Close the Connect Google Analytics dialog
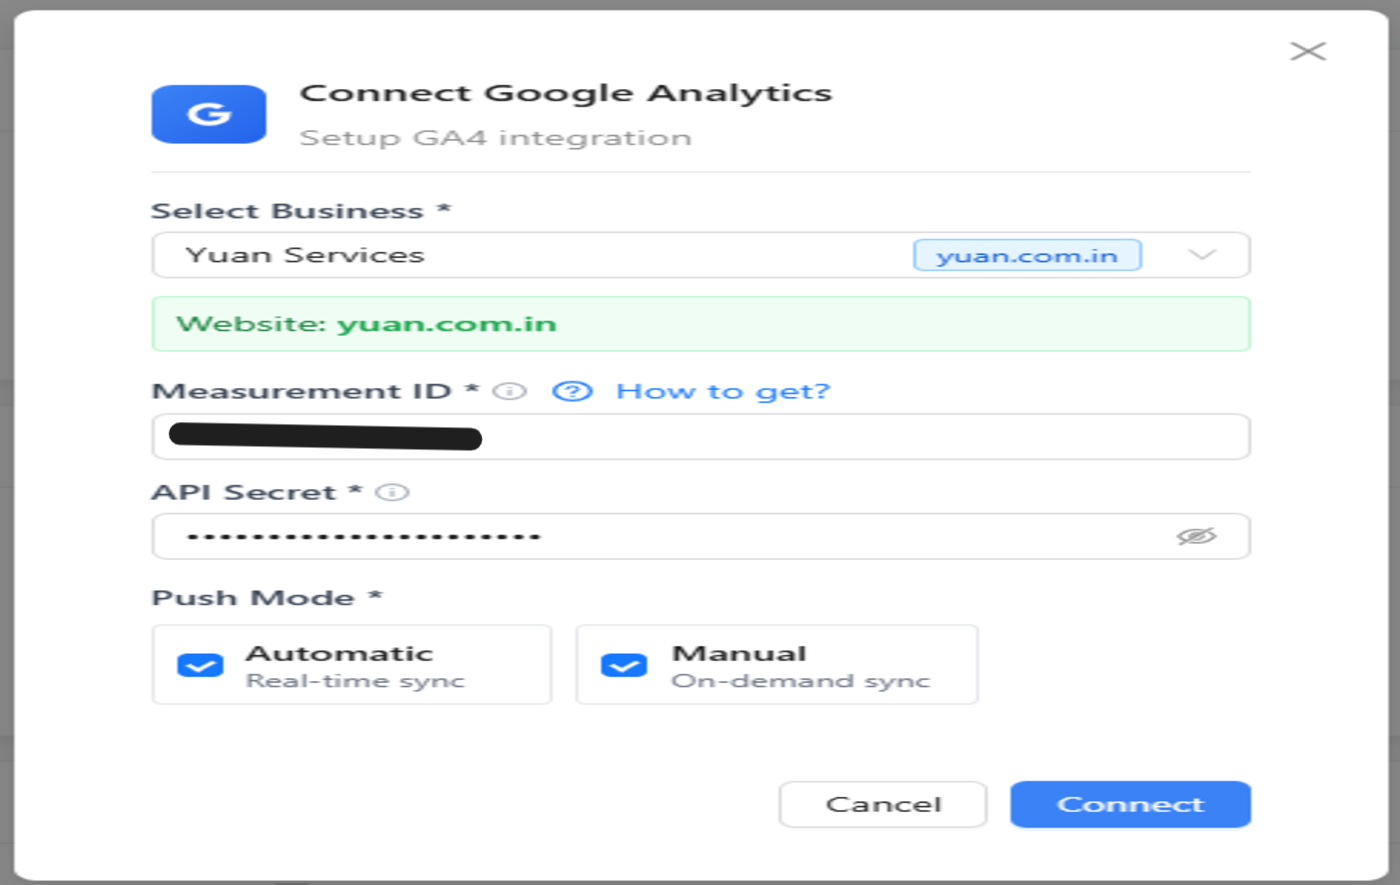 (1307, 52)
